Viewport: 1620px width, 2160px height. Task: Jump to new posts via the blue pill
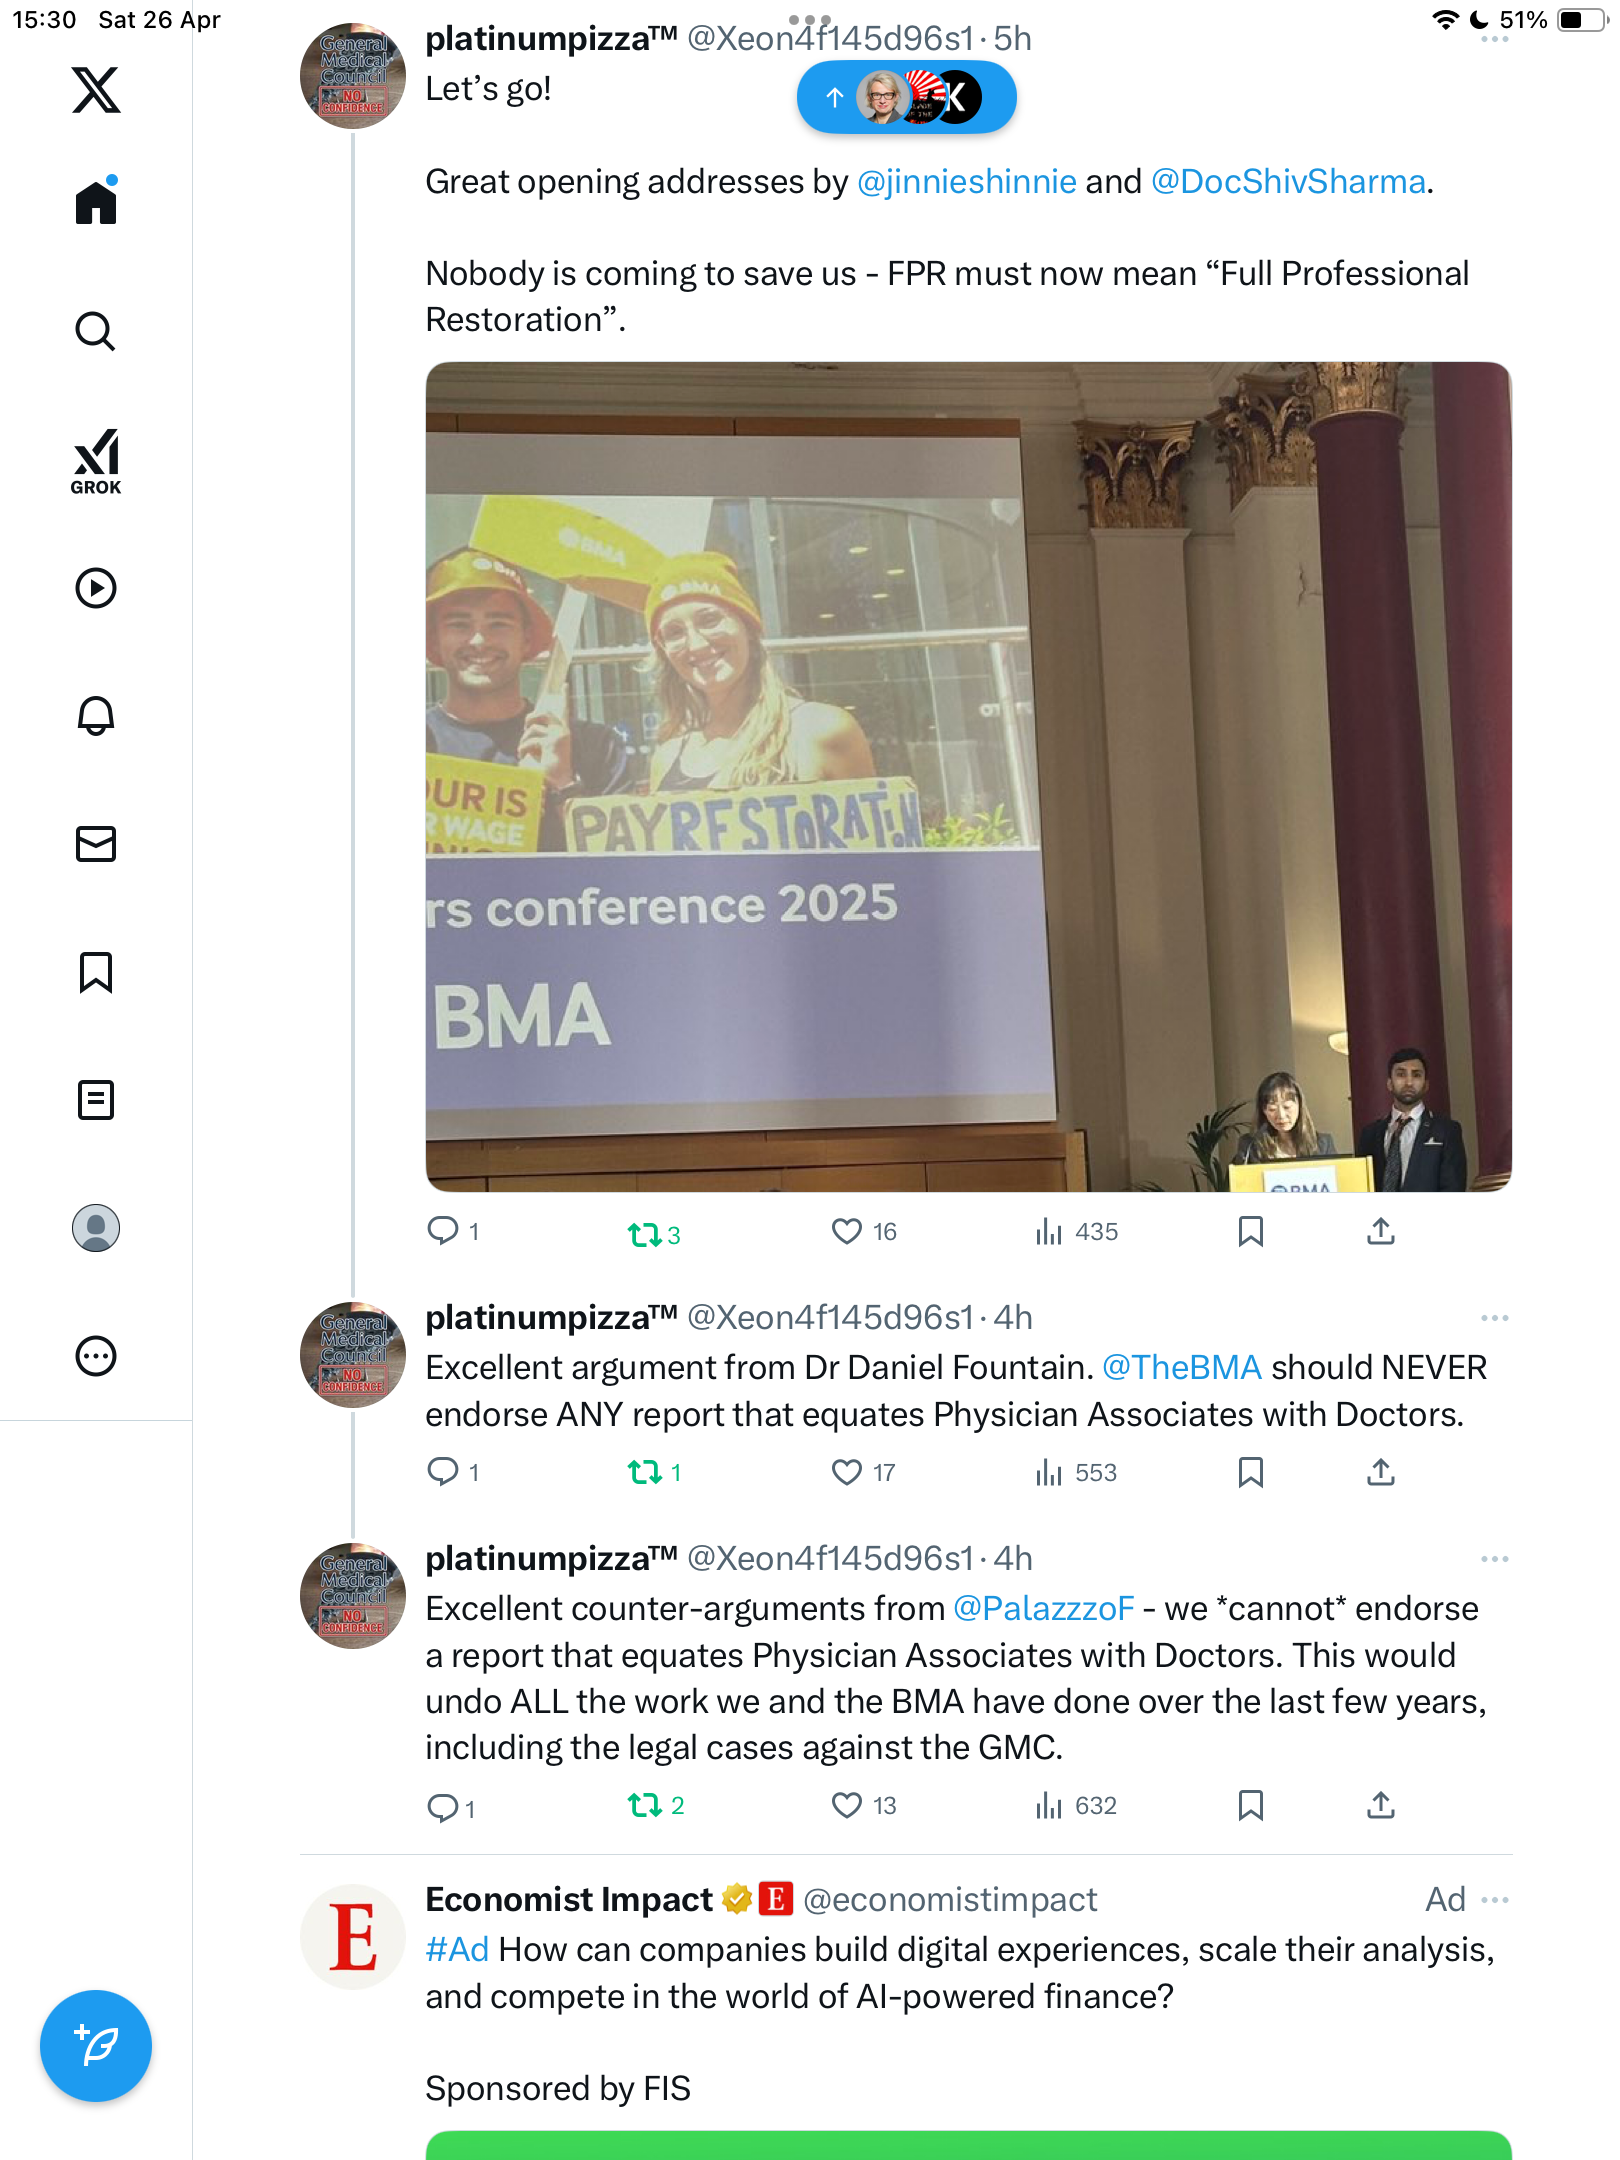point(907,97)
